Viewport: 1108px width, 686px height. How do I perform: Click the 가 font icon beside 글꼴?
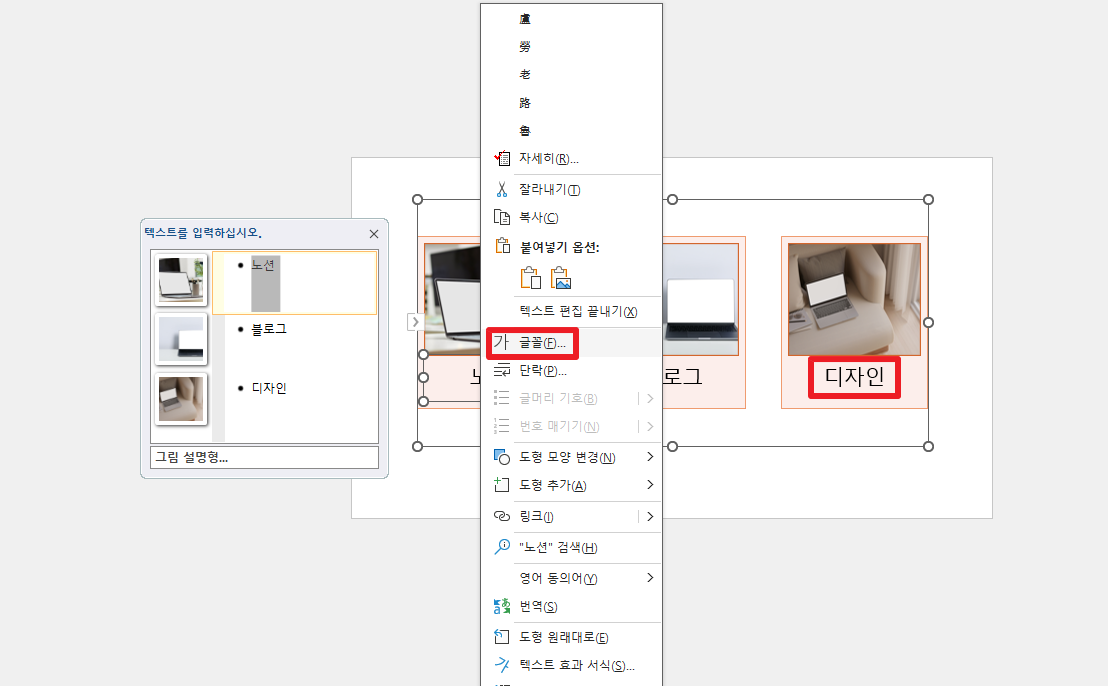pos(506,343)
